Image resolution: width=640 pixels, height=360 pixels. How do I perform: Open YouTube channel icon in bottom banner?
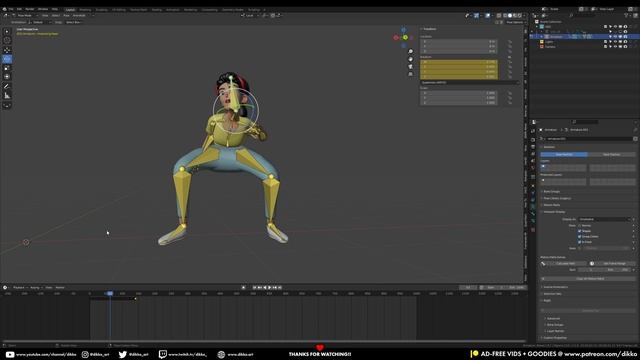click(x=10, y=354)
